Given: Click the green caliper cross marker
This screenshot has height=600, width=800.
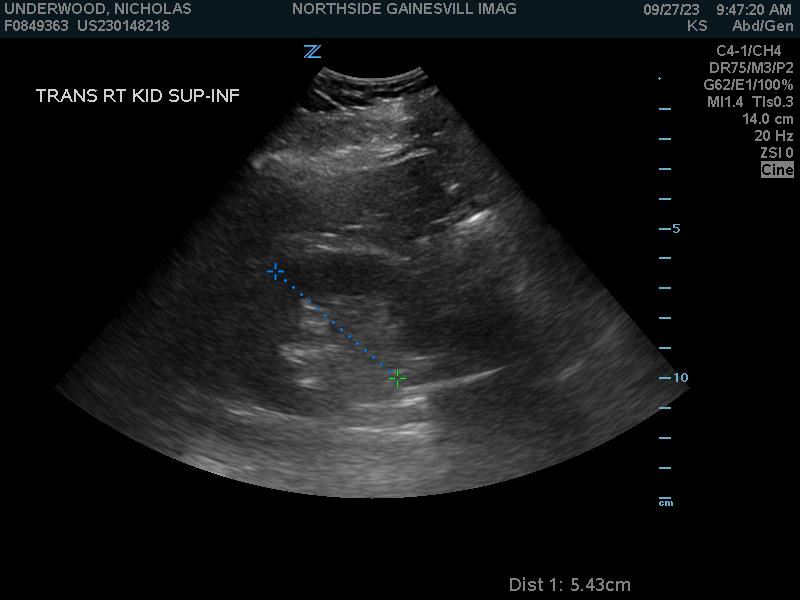Looking at the screenshot, I should [x=397, y=378].
